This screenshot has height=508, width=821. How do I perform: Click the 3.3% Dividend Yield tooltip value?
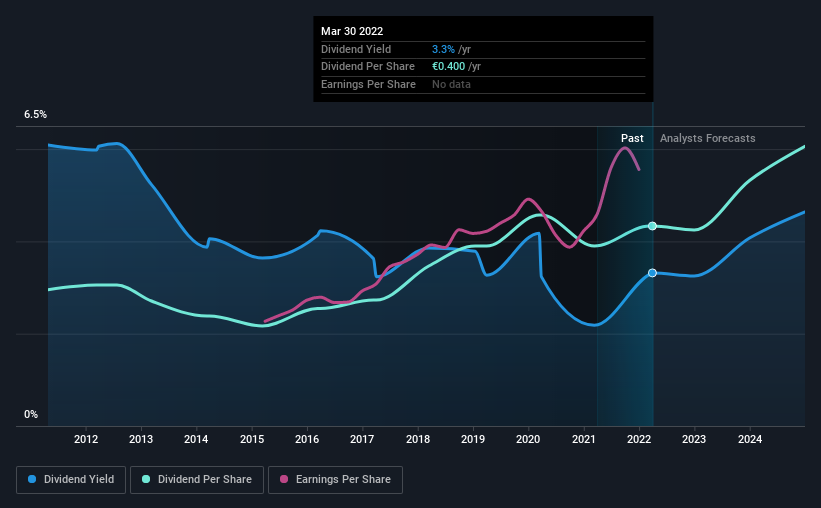(443, 49)
